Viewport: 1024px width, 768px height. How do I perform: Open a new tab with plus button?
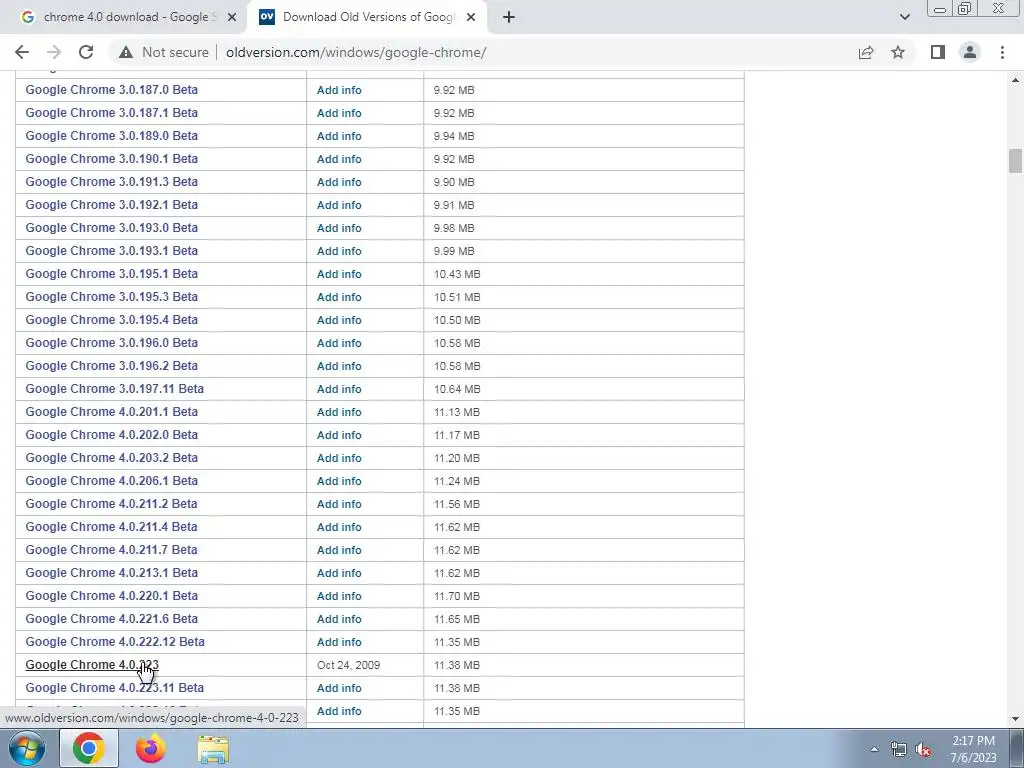509,17
